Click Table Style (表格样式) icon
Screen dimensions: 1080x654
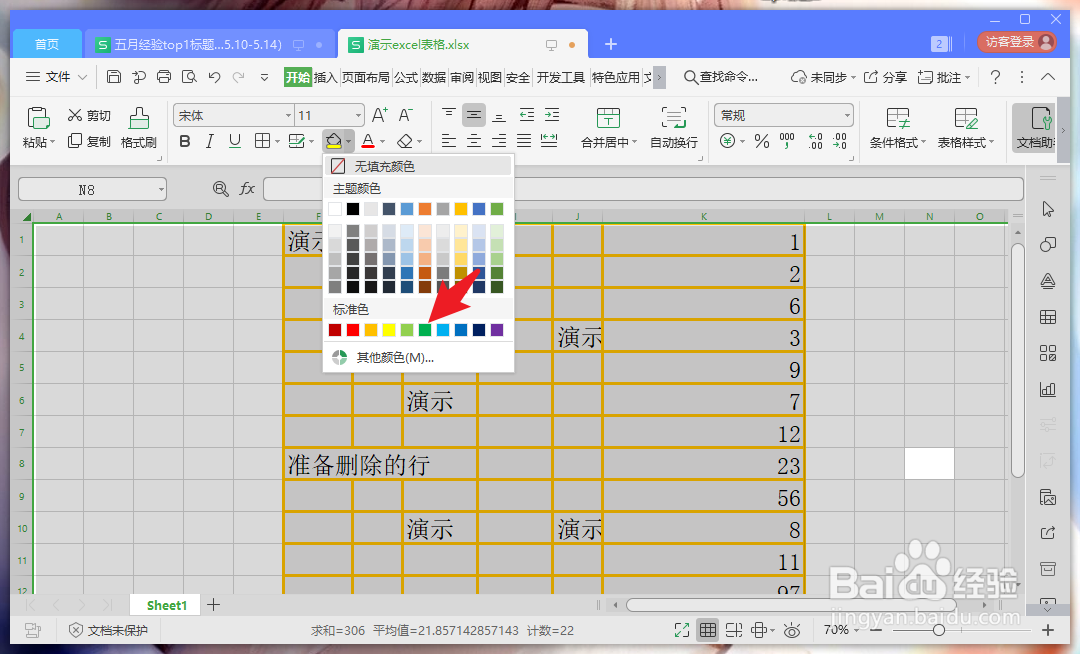pyautogui.click(x=966, y=118)
